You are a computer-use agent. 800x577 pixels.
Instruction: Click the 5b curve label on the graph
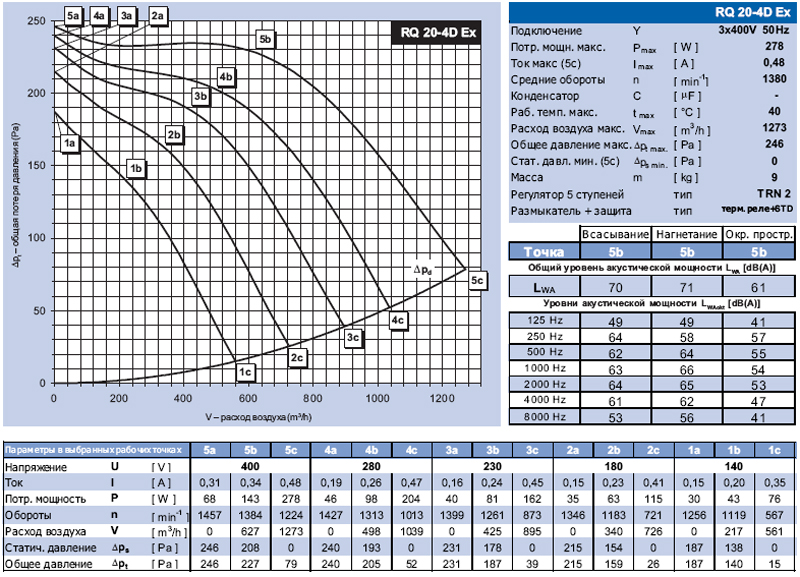[x=265, y=39]
